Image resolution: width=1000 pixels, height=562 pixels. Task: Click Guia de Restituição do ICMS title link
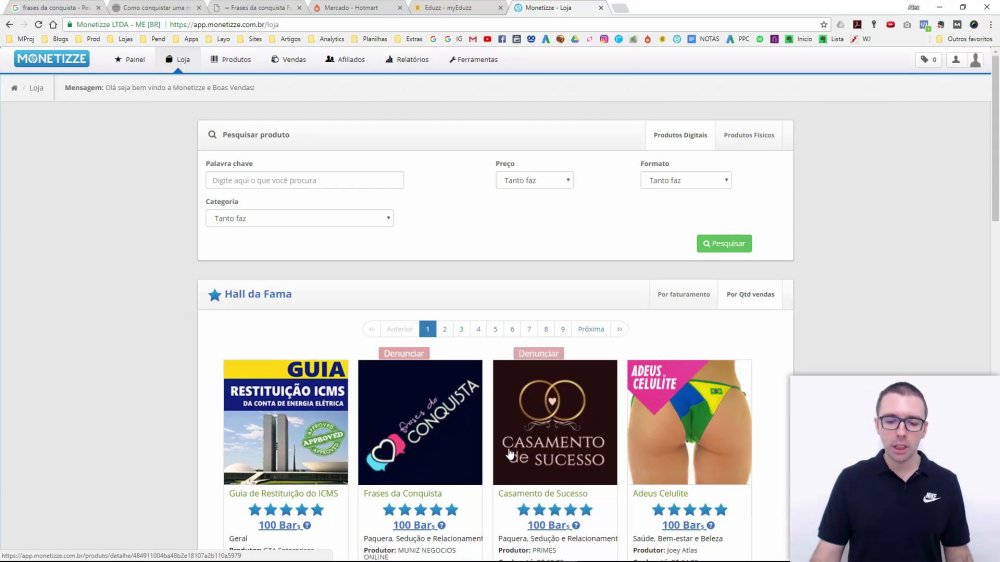[x=284, y=494]
